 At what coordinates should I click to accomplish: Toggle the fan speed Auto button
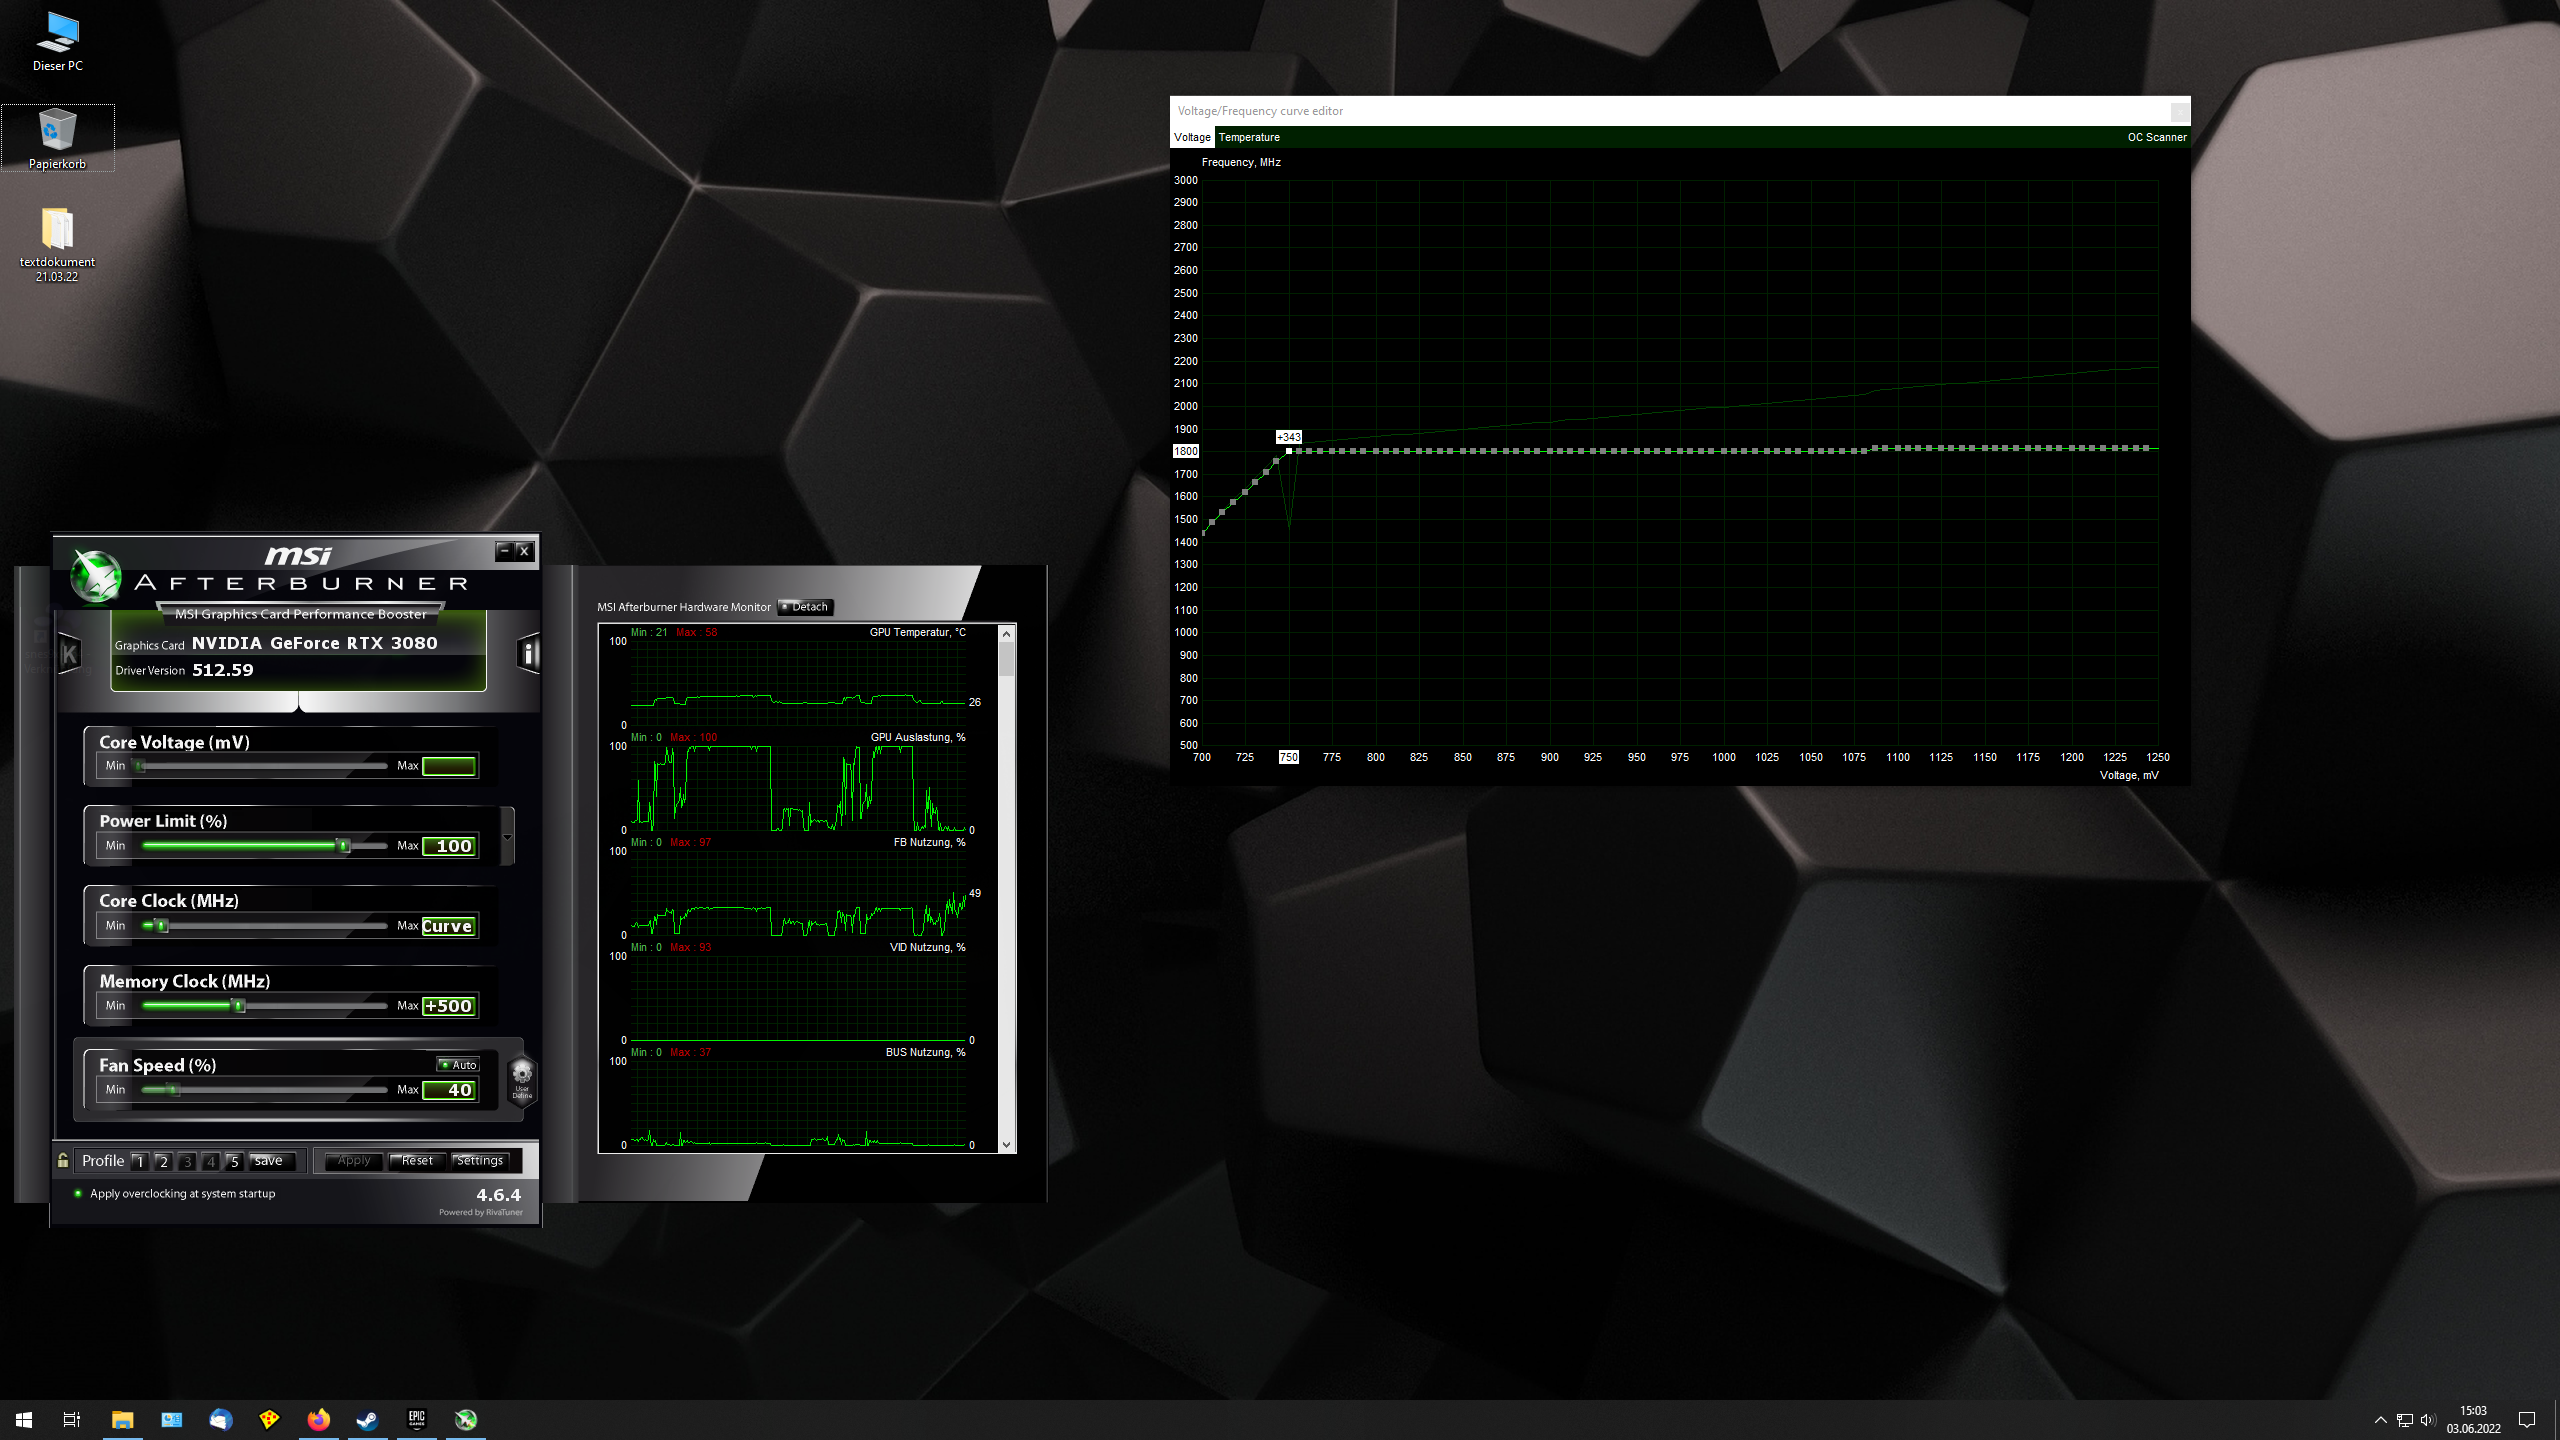pyautogui.click(x=459, y=1064)
